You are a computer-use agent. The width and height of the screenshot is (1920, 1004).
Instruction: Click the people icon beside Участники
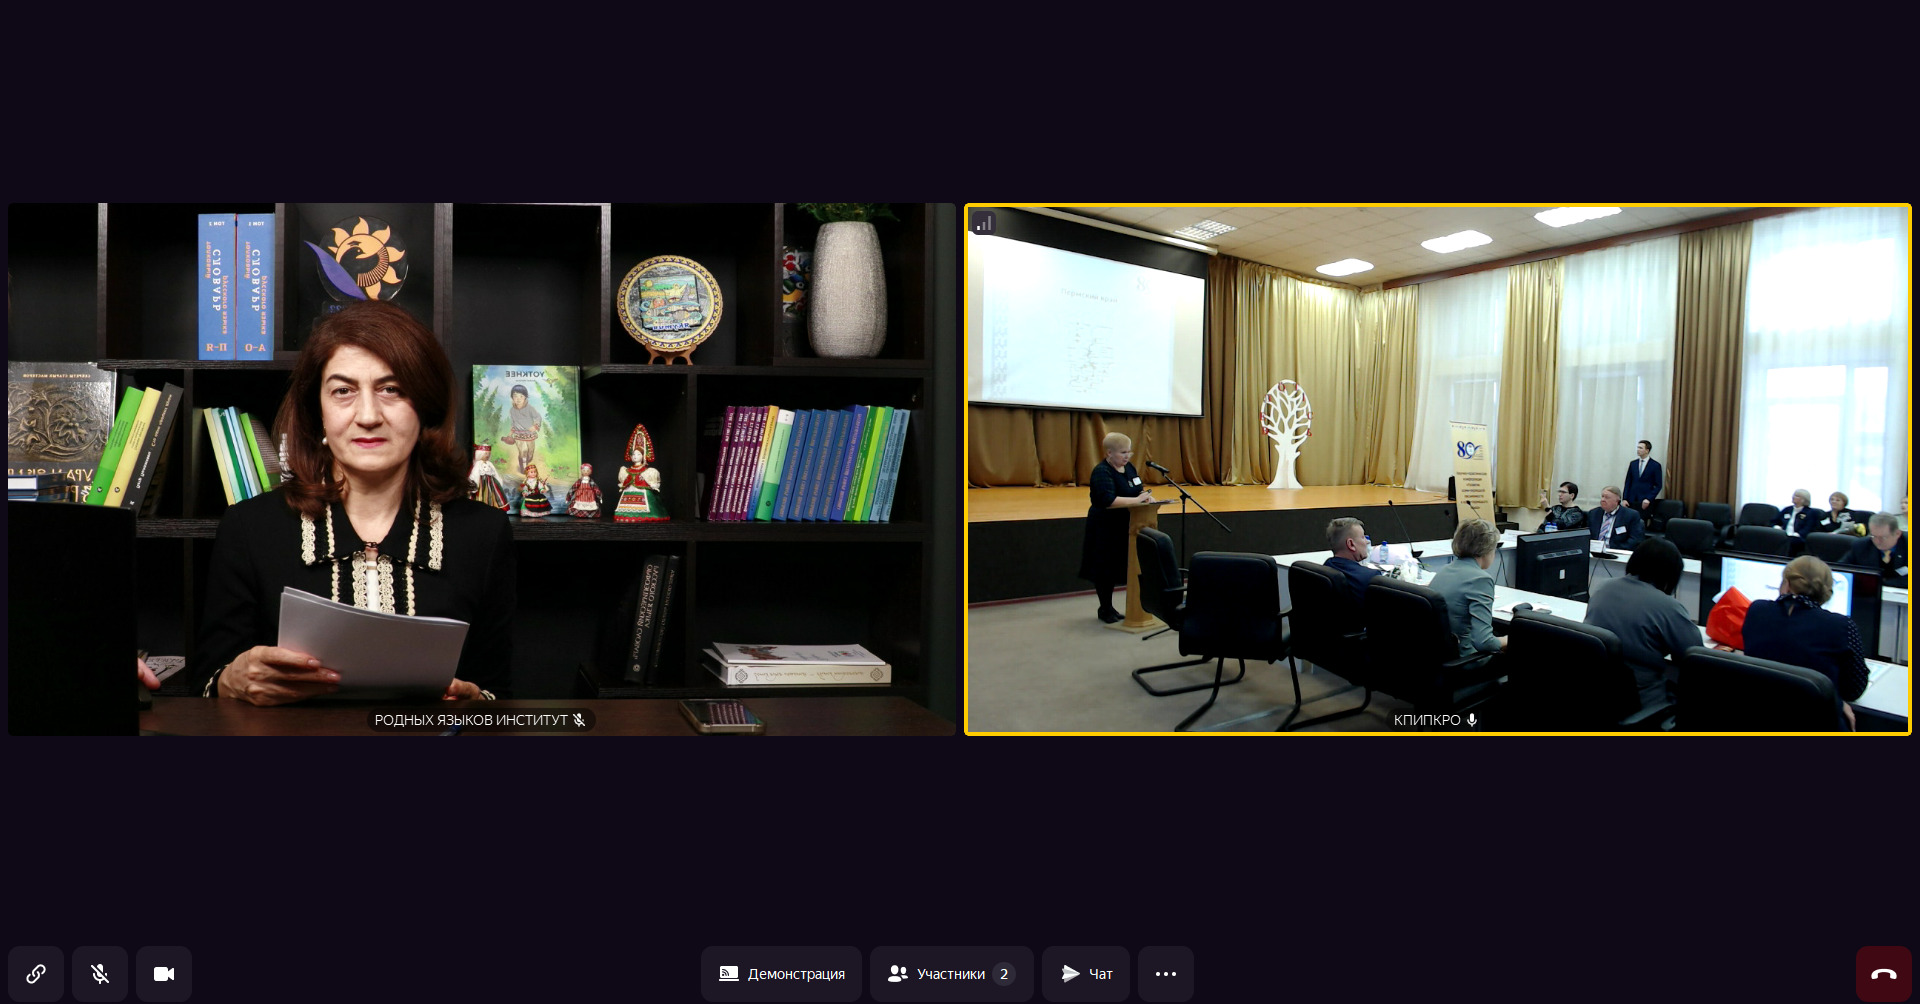(897, 974)
